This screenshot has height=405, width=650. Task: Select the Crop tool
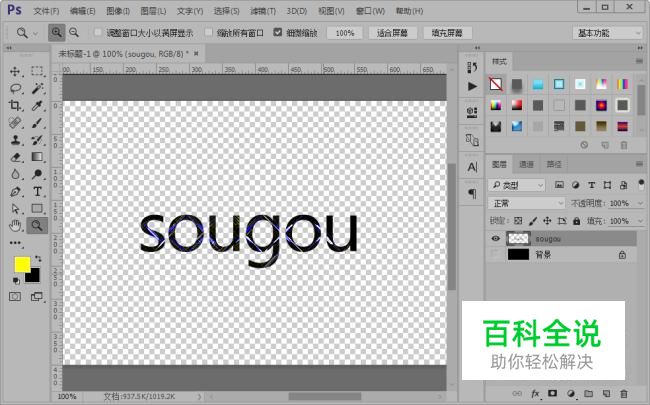(x=15, y=105)
